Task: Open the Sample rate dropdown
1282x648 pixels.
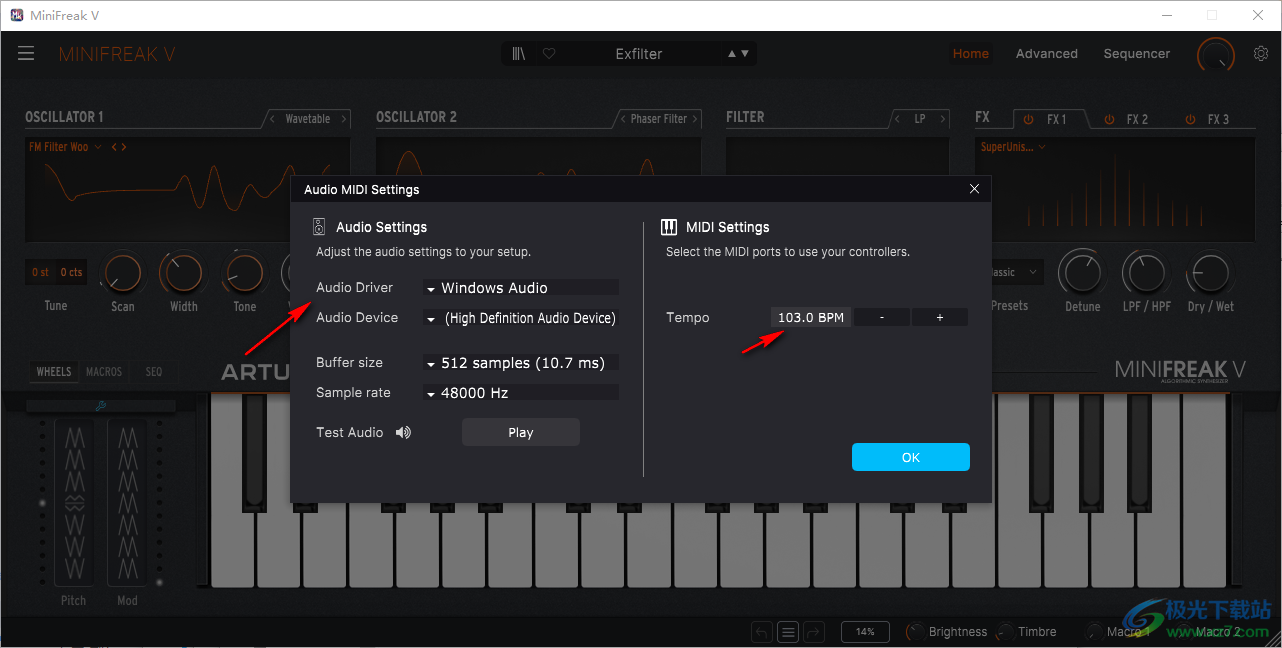Action: click(520, 393)
